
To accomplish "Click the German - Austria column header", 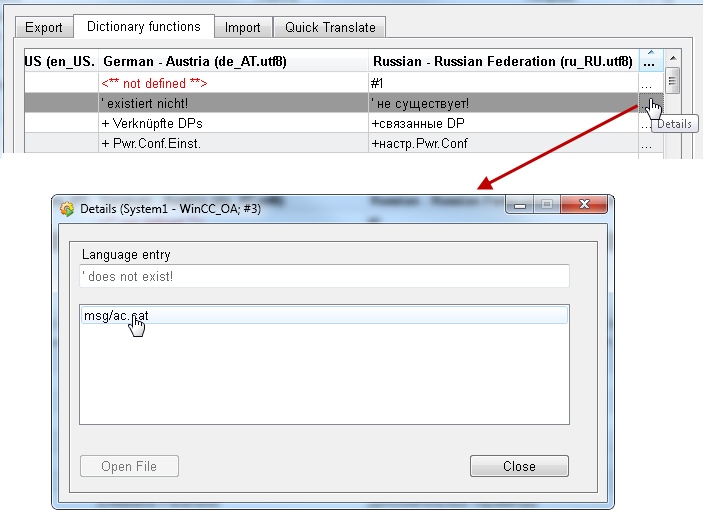I will point(233,61).
